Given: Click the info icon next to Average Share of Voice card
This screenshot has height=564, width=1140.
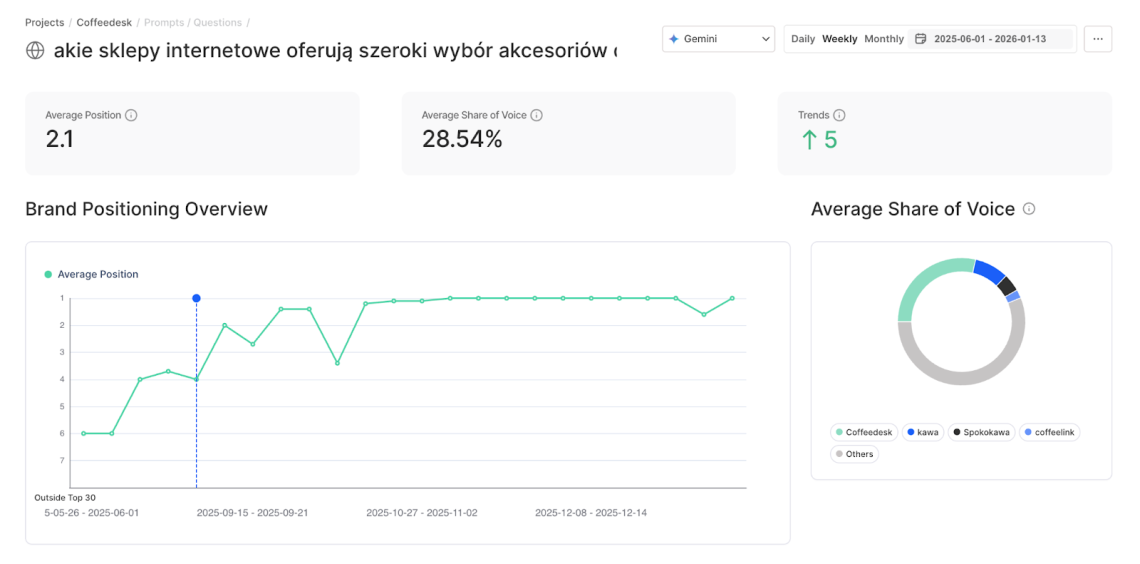Looking at the screenshot, I should 536,115.
